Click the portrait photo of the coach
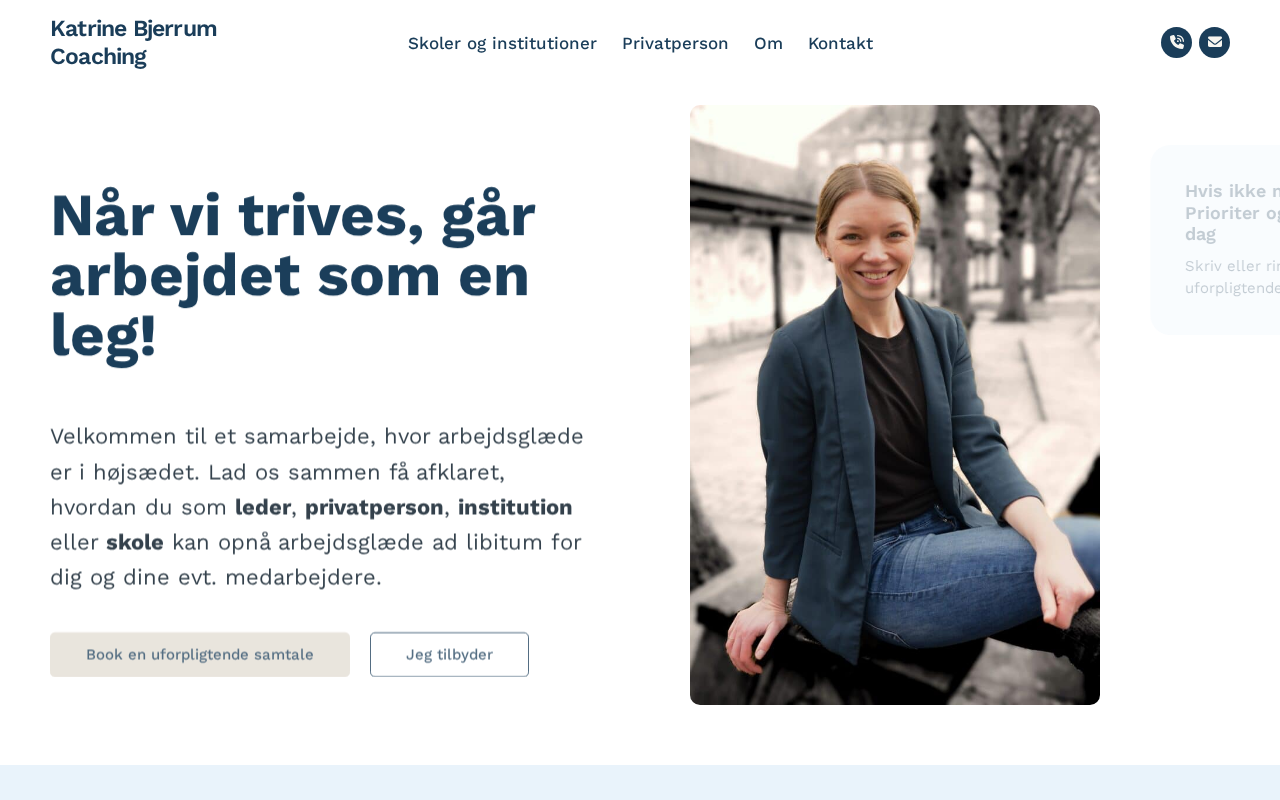1280x800 pixels. click(895, 405)
